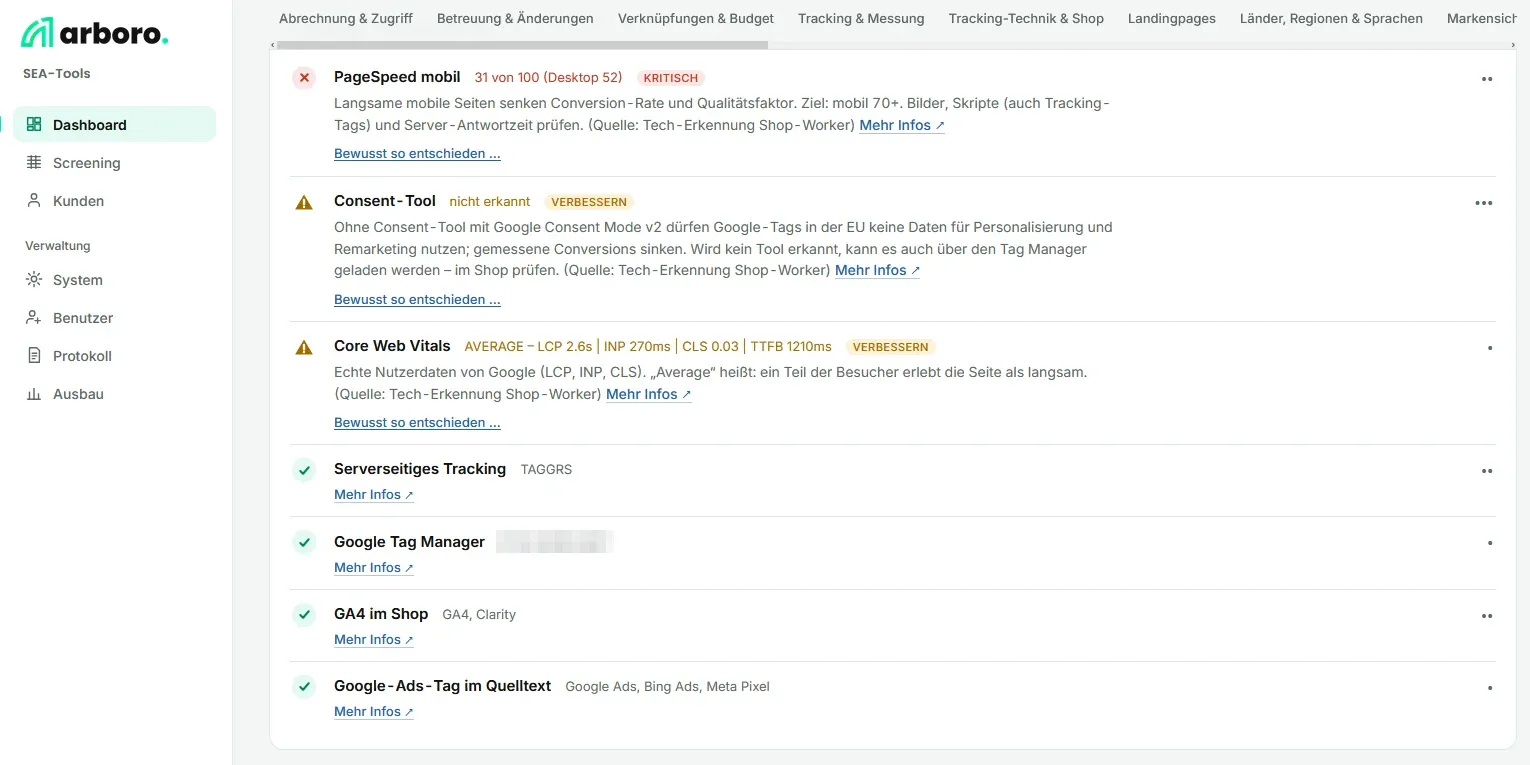
Task: Open the dot menu for Core Web Vitals
Action: [x=1490, y=348]
